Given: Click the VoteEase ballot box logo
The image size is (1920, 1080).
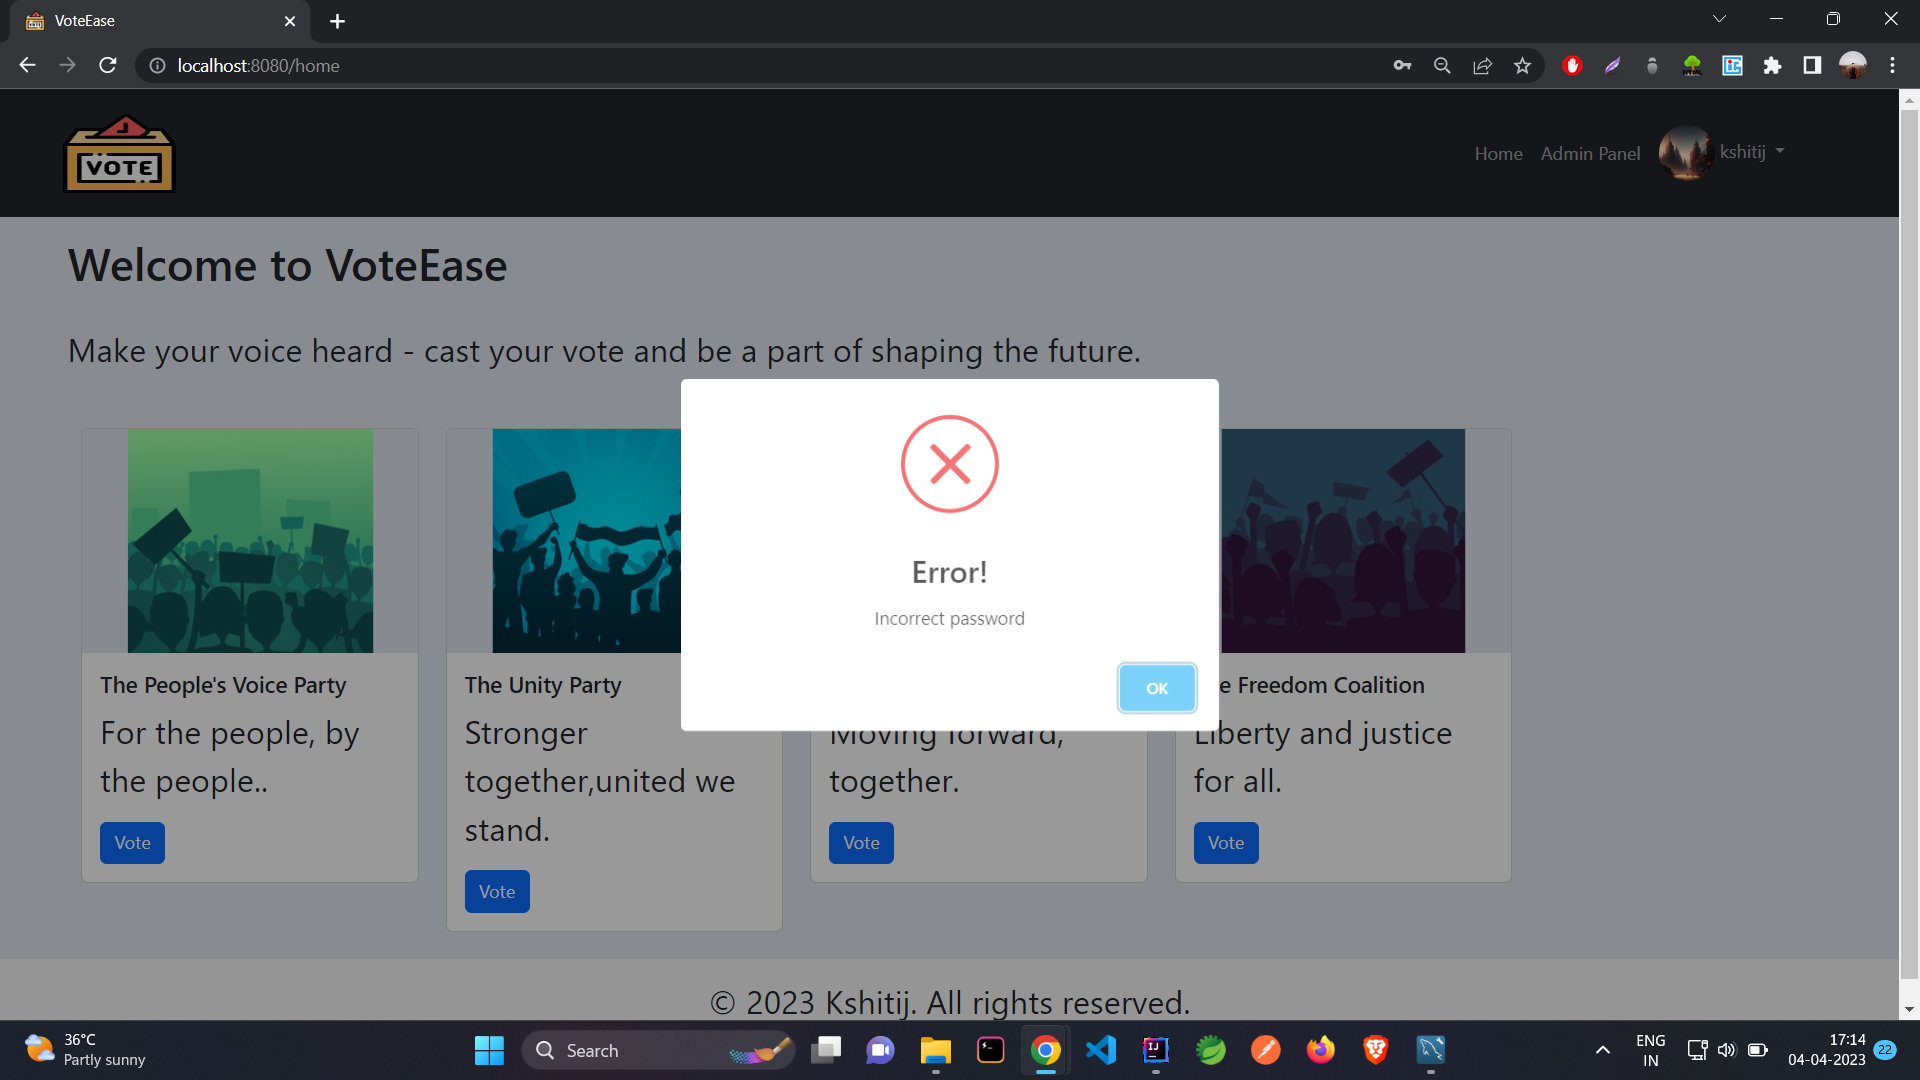Looking at the screenshot, I should coord(119,155).
